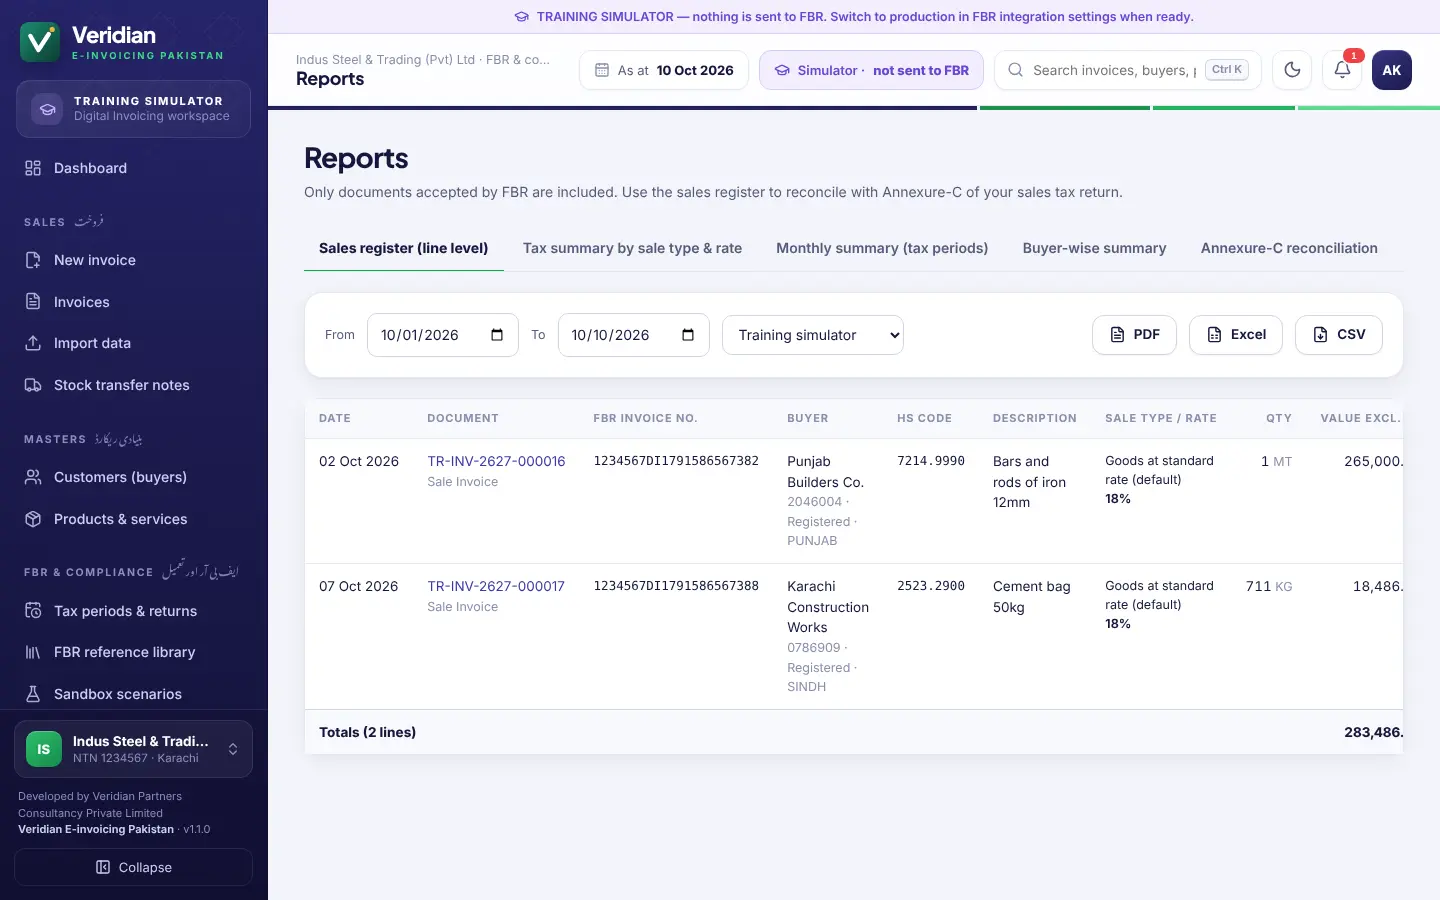The height and width of the screenshot is (900, 1440).
Task: Open the Monthly summary (tax periods) tab
Action: click(882, 248)
